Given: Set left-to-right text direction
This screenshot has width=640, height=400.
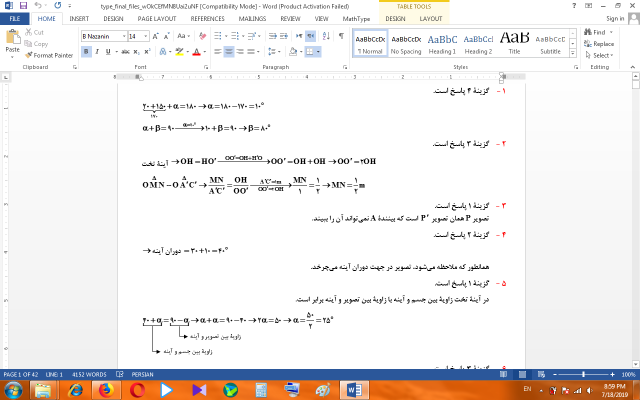Looking at the screenshot, I should (x=299, y=36).
